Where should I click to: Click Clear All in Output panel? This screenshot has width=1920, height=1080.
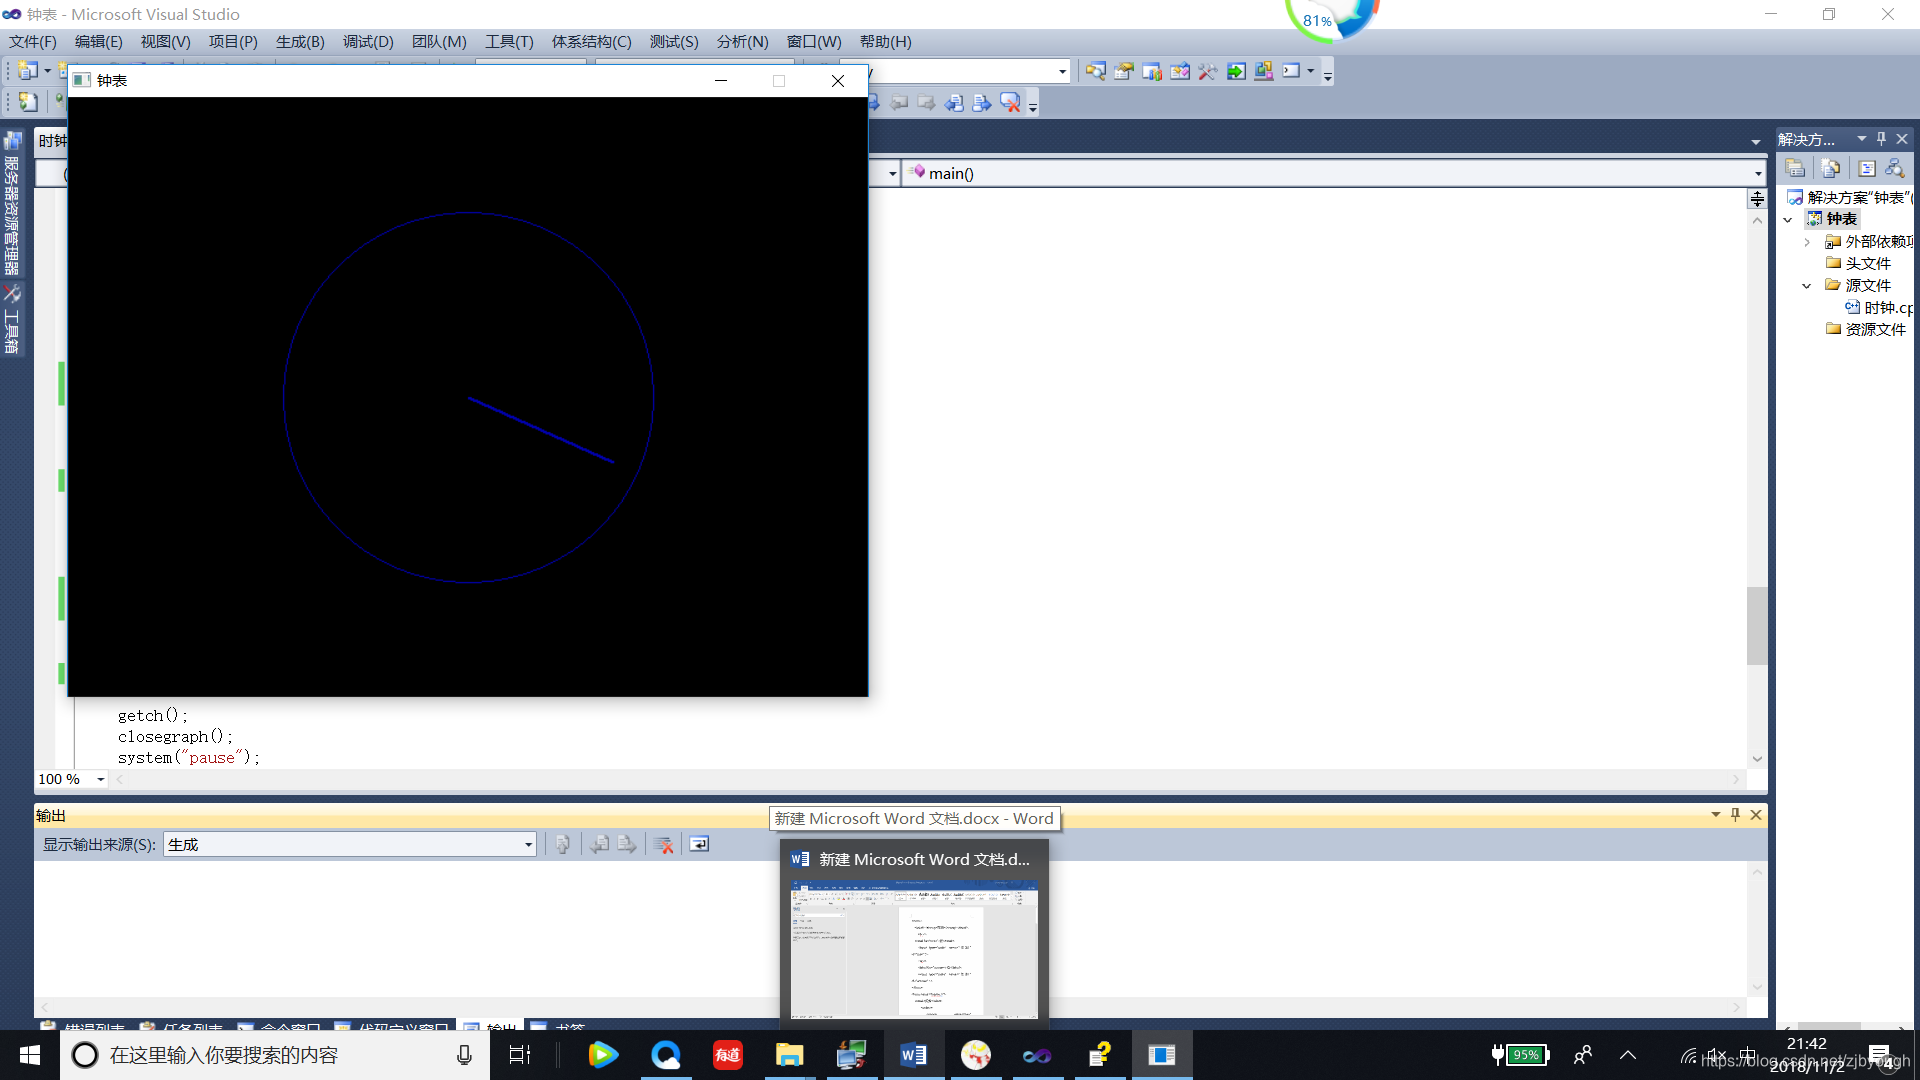[663, 845]
